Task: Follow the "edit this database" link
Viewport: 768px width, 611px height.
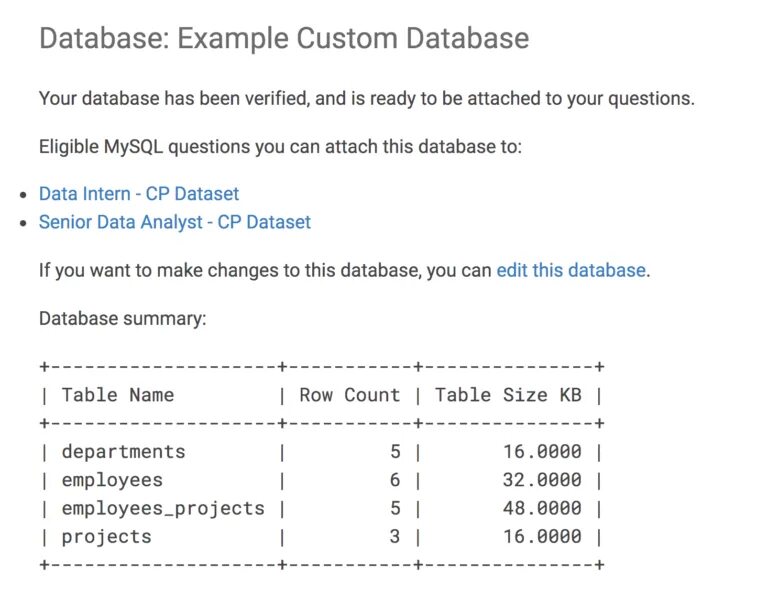Action: pyautogui.click(x=571, y=270)
